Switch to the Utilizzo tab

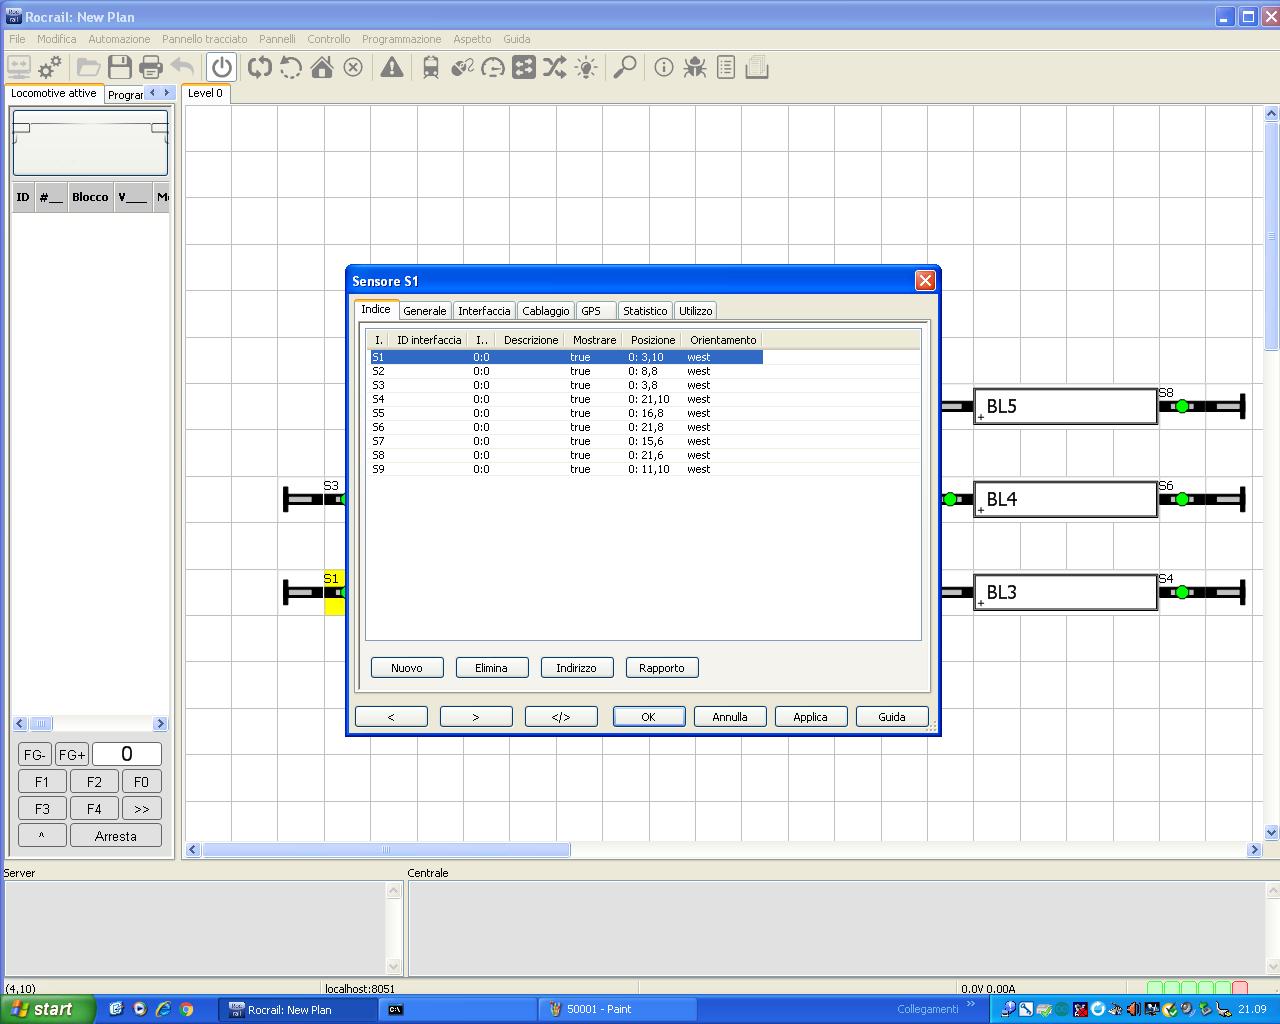[x=696, y=311]
